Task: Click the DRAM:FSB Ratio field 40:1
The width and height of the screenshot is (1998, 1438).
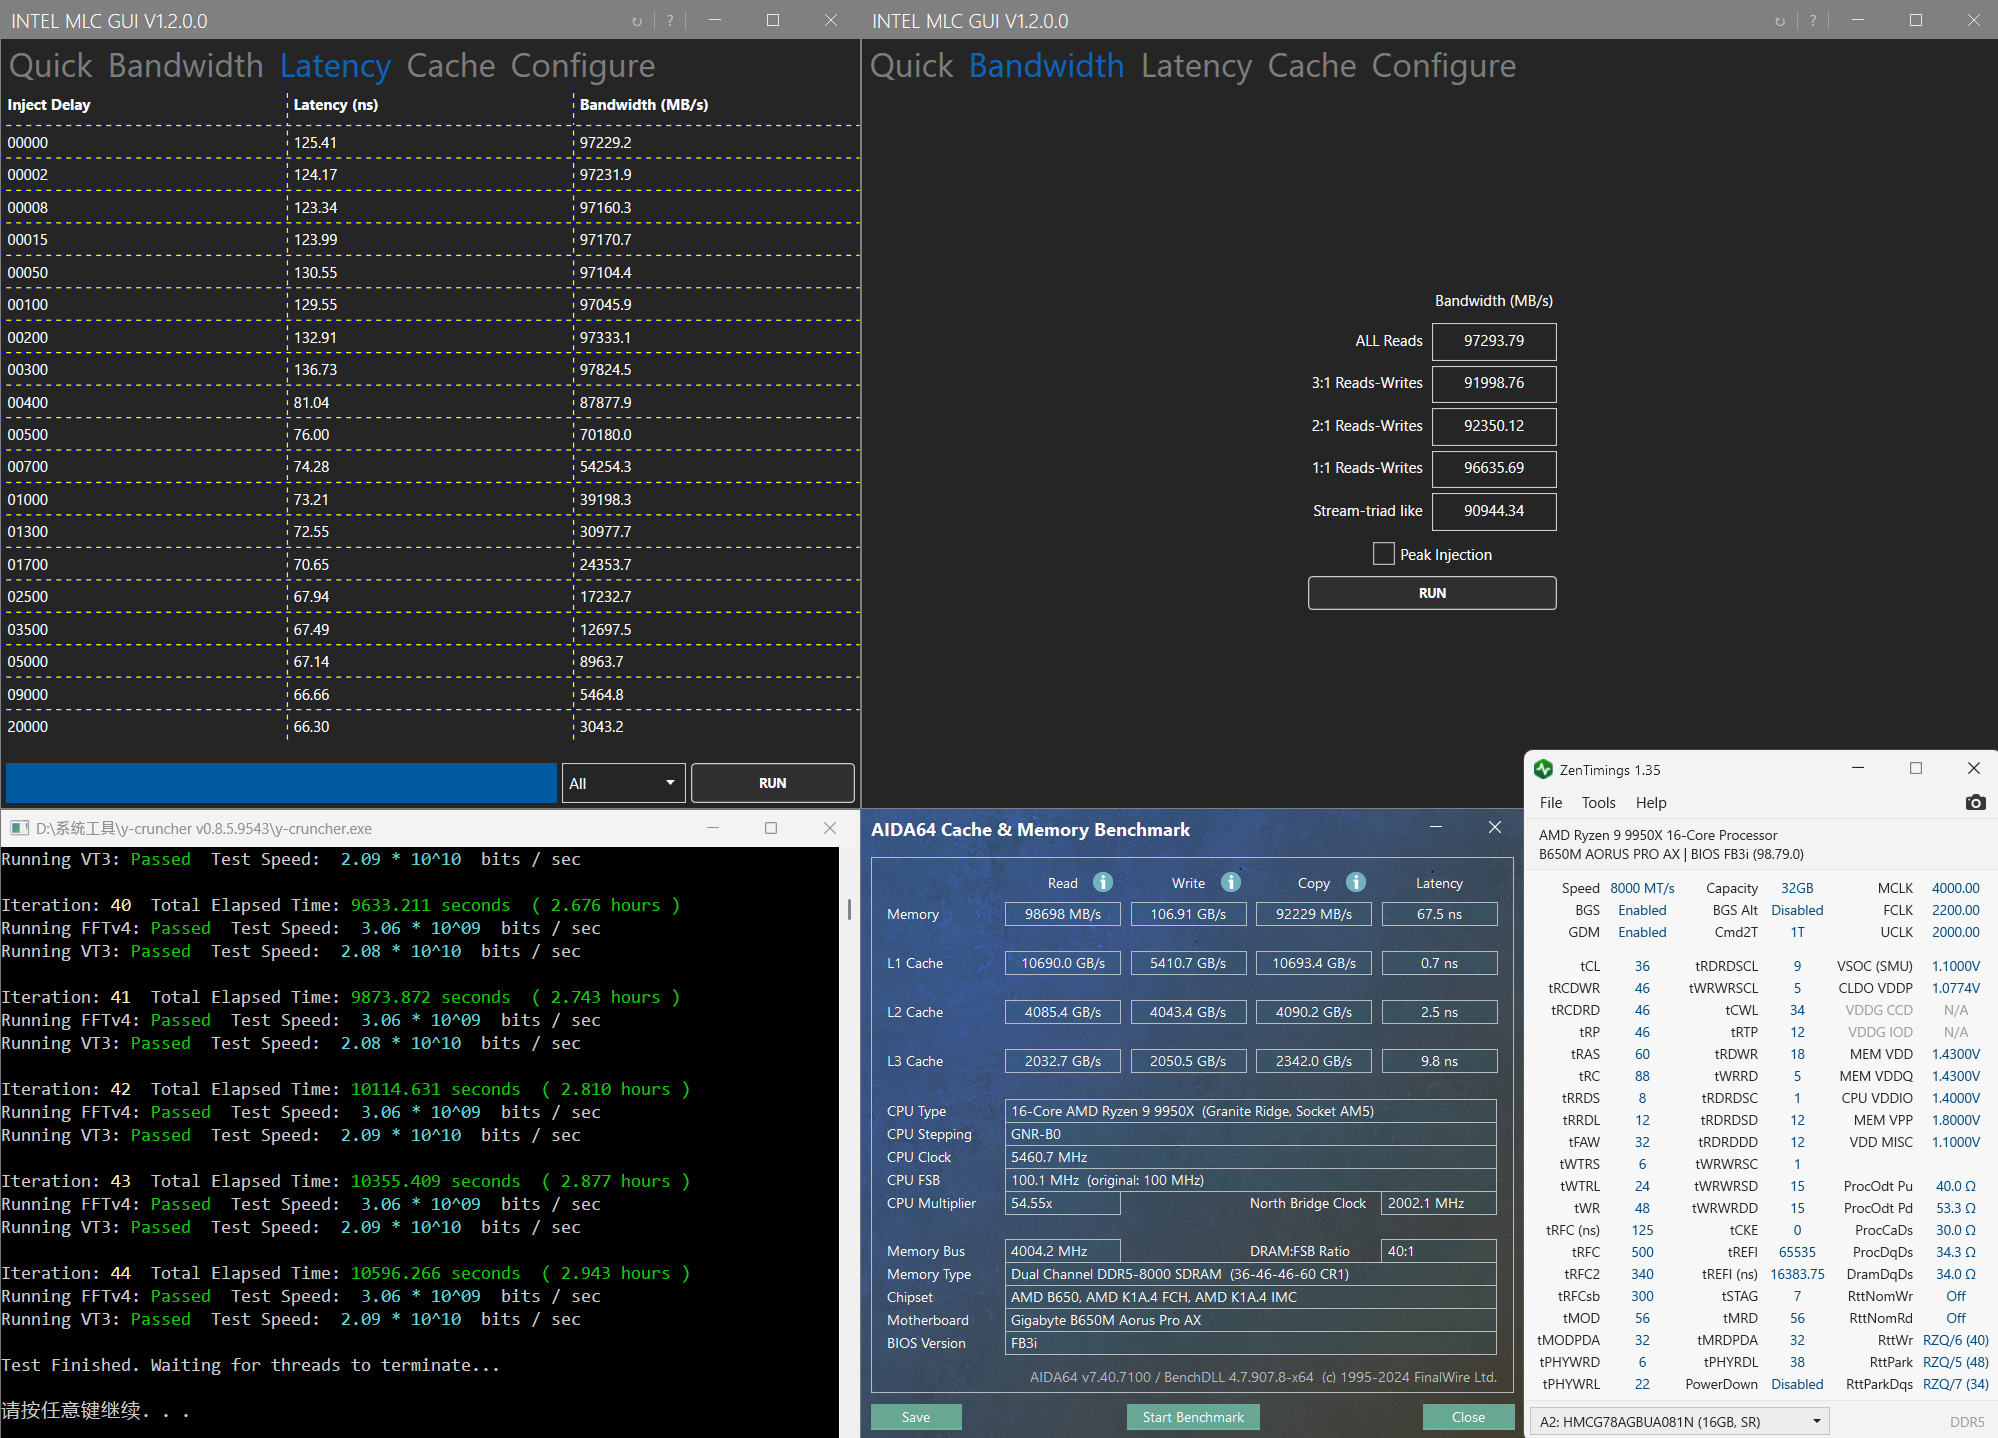Action: point(1439,1251)
